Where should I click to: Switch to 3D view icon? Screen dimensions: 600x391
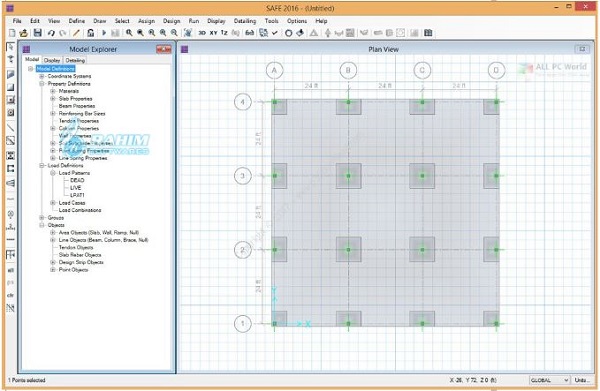point(202,33)
